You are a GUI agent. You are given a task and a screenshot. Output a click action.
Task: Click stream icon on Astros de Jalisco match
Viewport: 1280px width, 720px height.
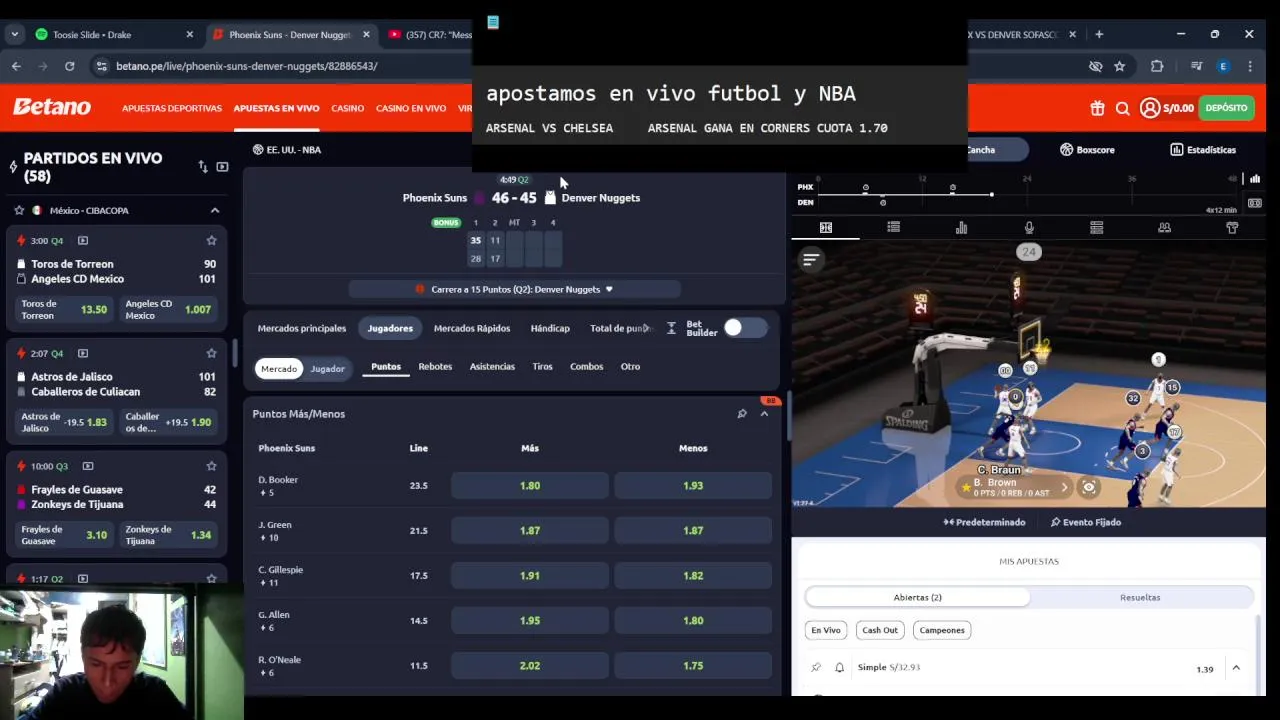pos(83,353)
